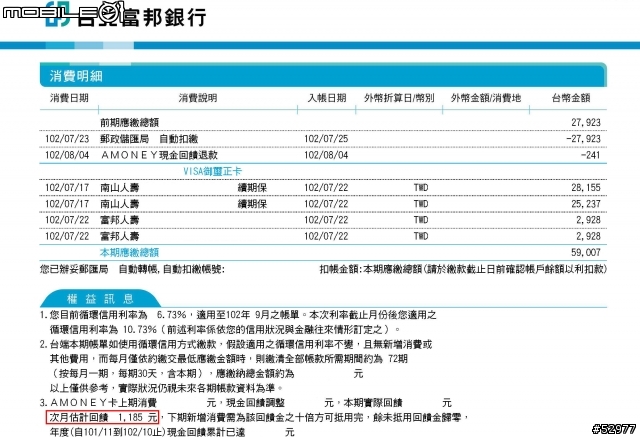Click 年度(自101/11到102/10止) cashback line

172,432
